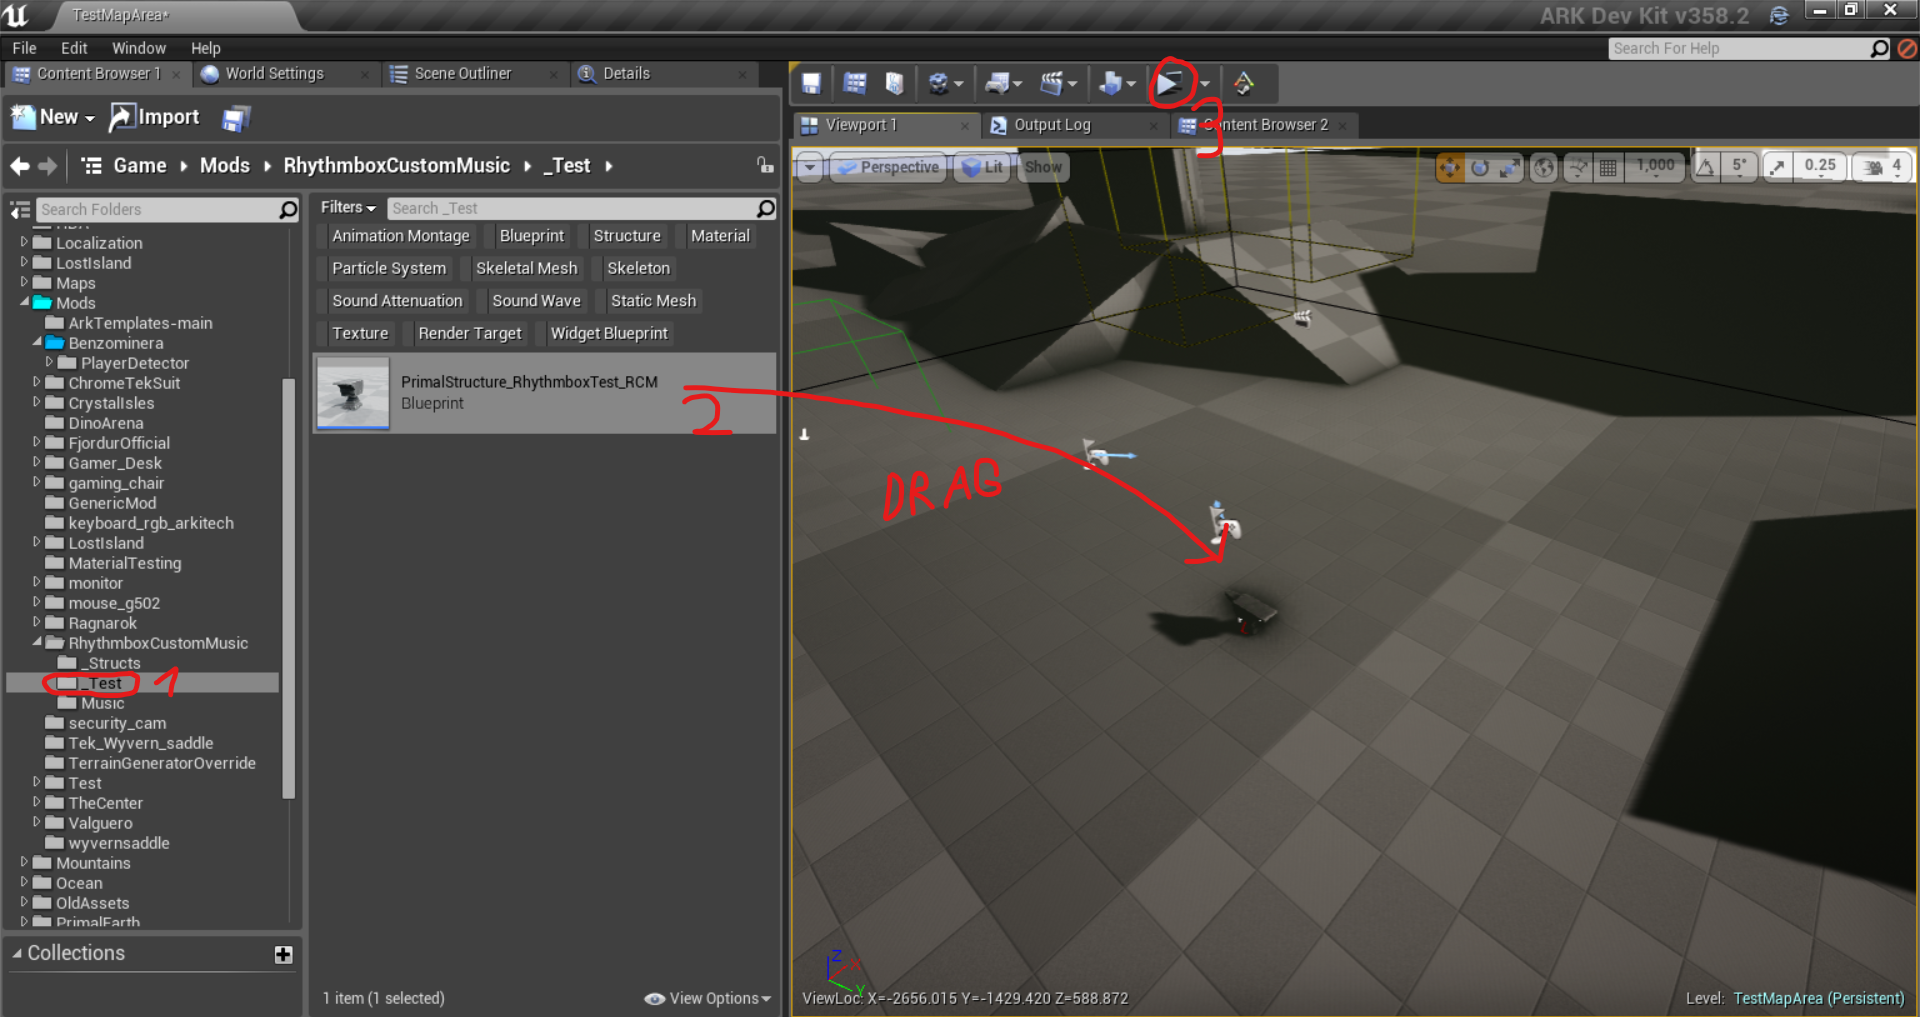
Task: Select the Rotate gizmo tool
Action: 1480,167
